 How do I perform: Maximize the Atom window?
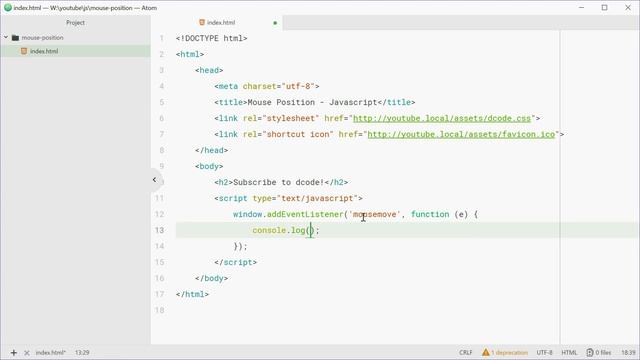[x=604, y=7]
